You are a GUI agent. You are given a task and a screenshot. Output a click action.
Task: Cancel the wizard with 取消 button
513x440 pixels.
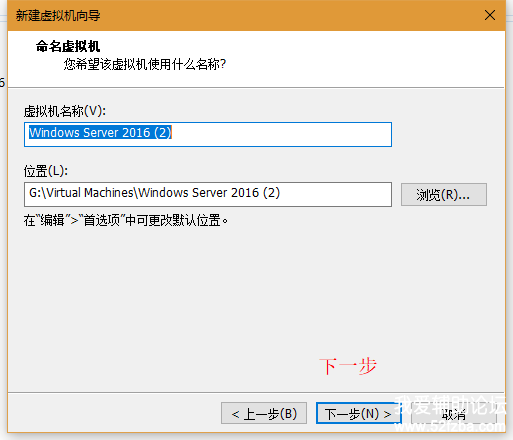pyautogui.click(x=454, y=413)
